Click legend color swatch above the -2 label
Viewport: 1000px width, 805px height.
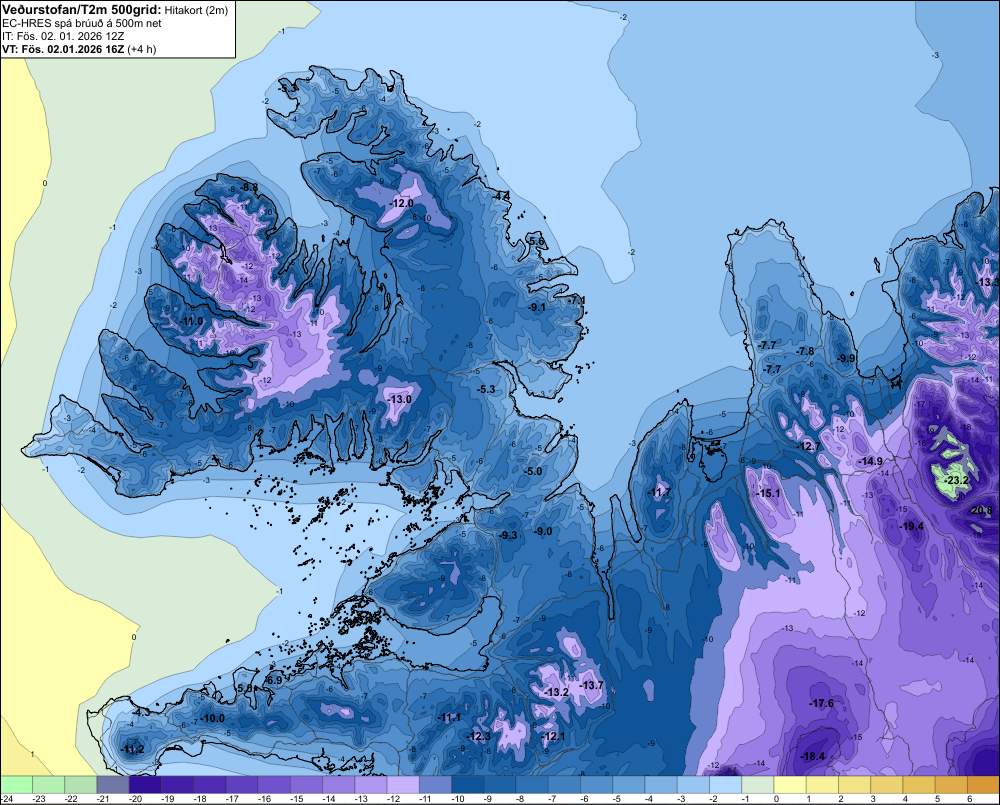pyautogui.click(x=725, y=784)
